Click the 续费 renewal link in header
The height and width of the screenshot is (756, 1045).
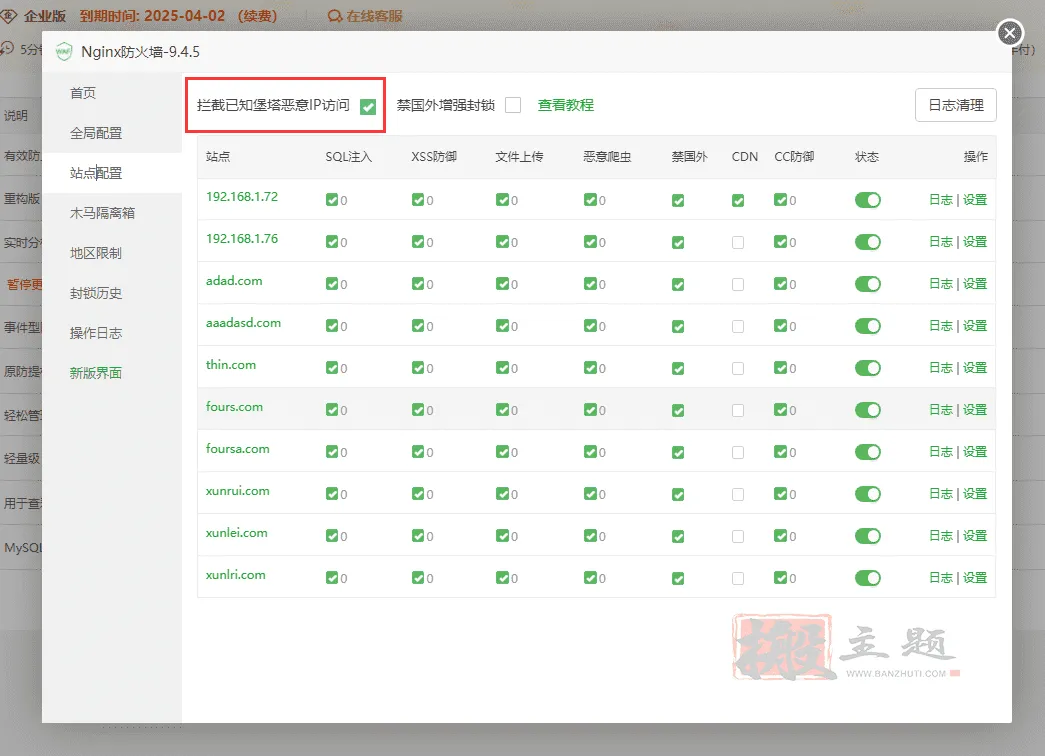pos(257,16)
